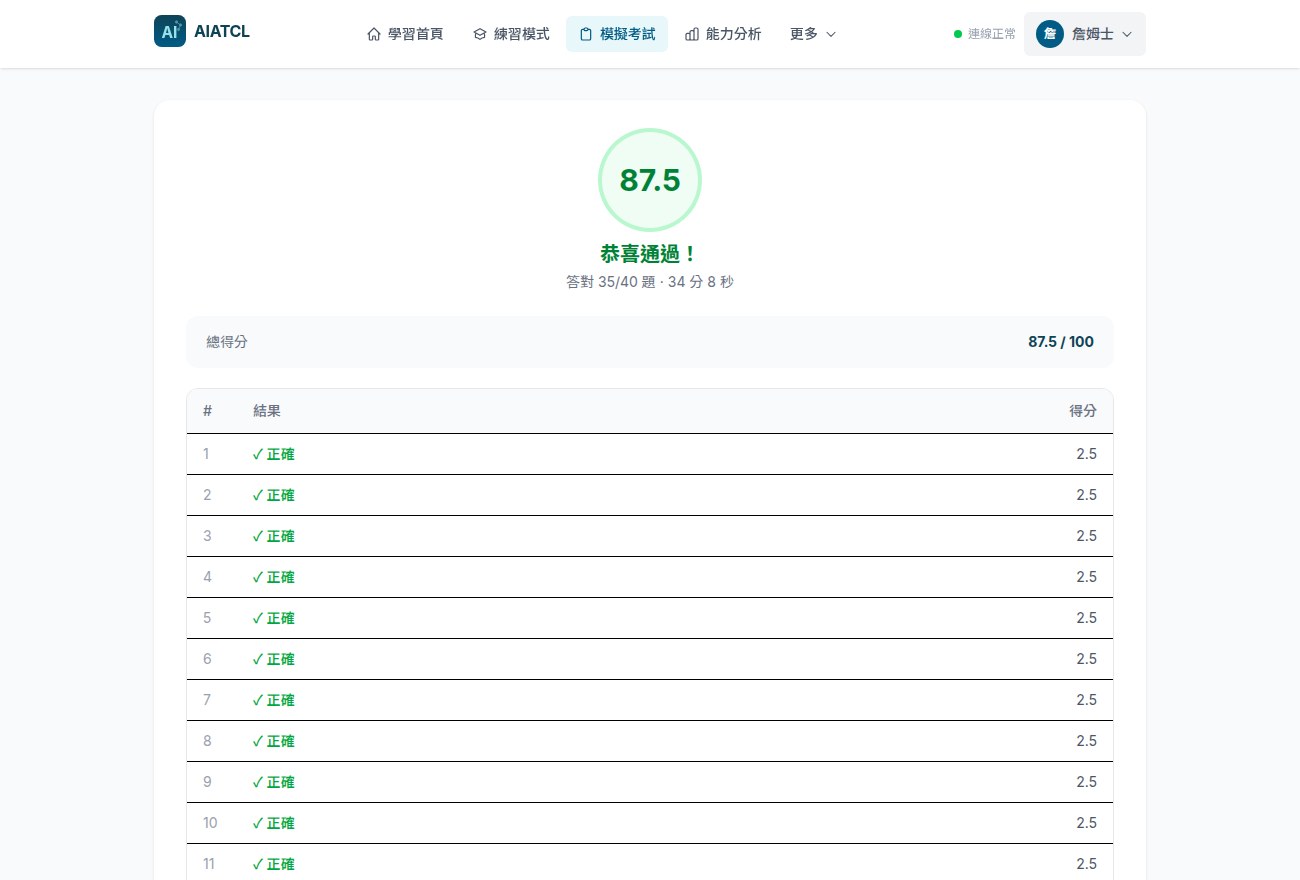Click the 答對 35/40 題 · 34 分 8 秒 text
The image size is (1300, 880).
click(650, 282)
